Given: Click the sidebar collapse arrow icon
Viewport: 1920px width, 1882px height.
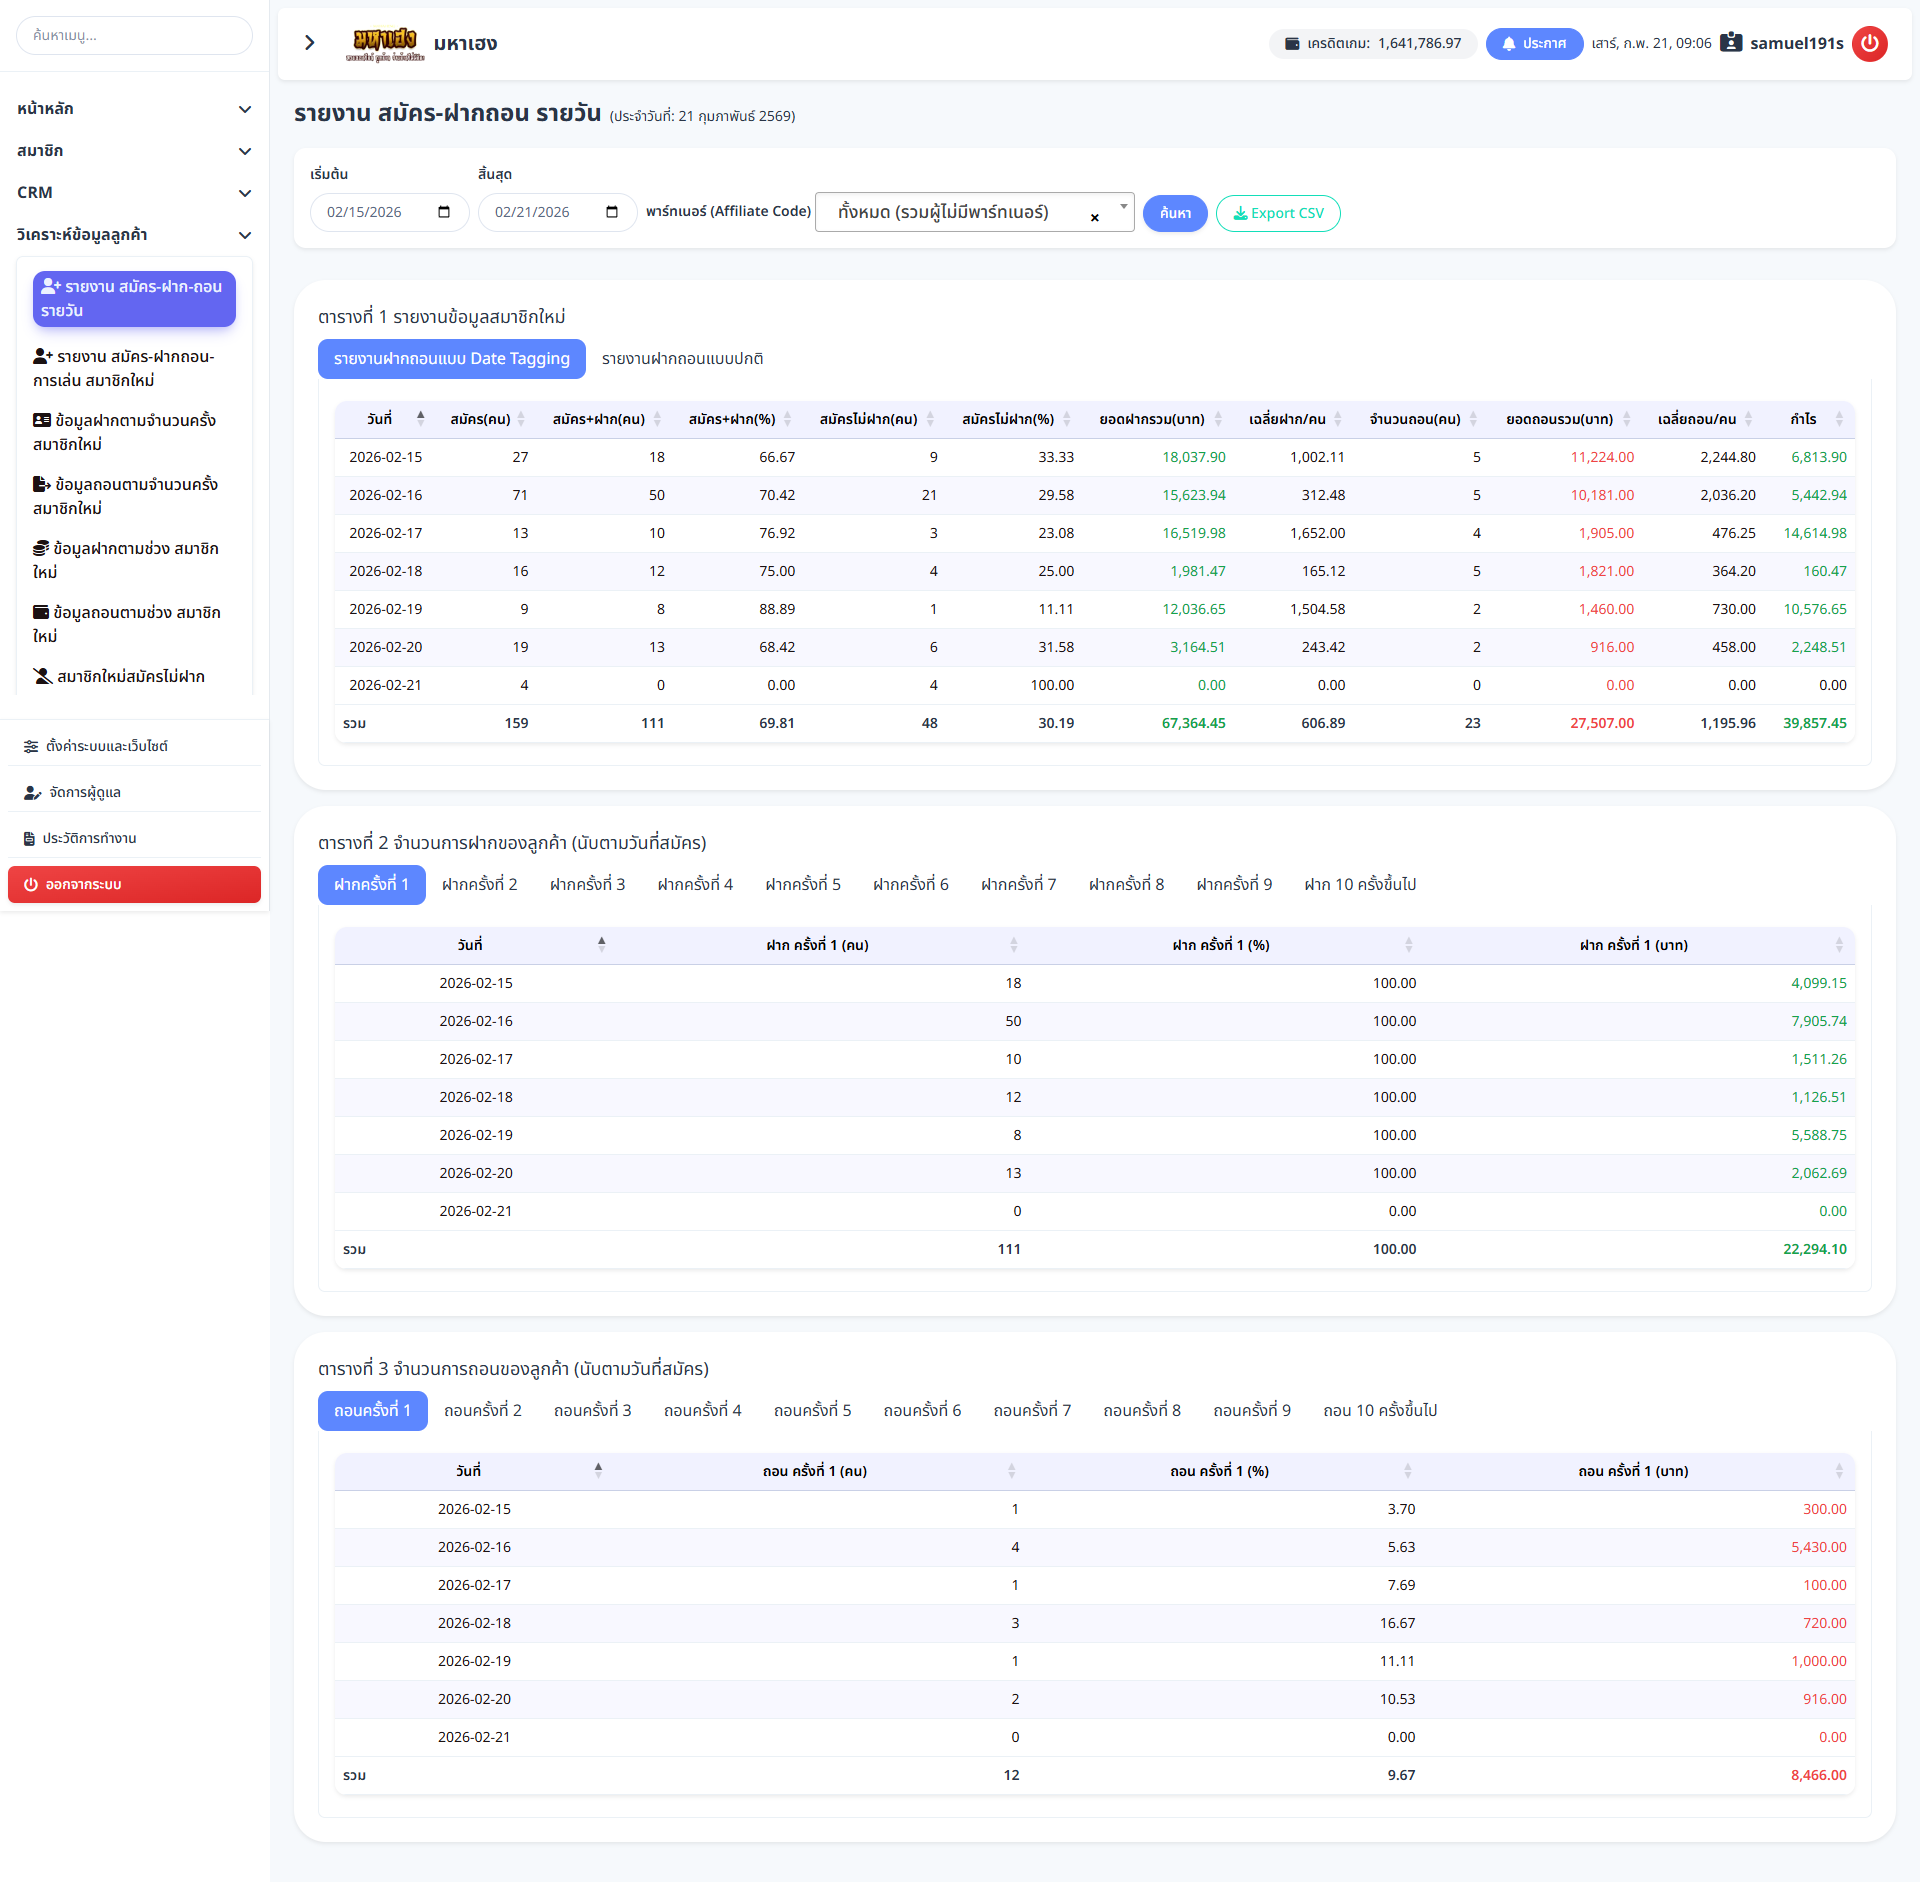Looking at the screenshot, I should pos(309,43).
